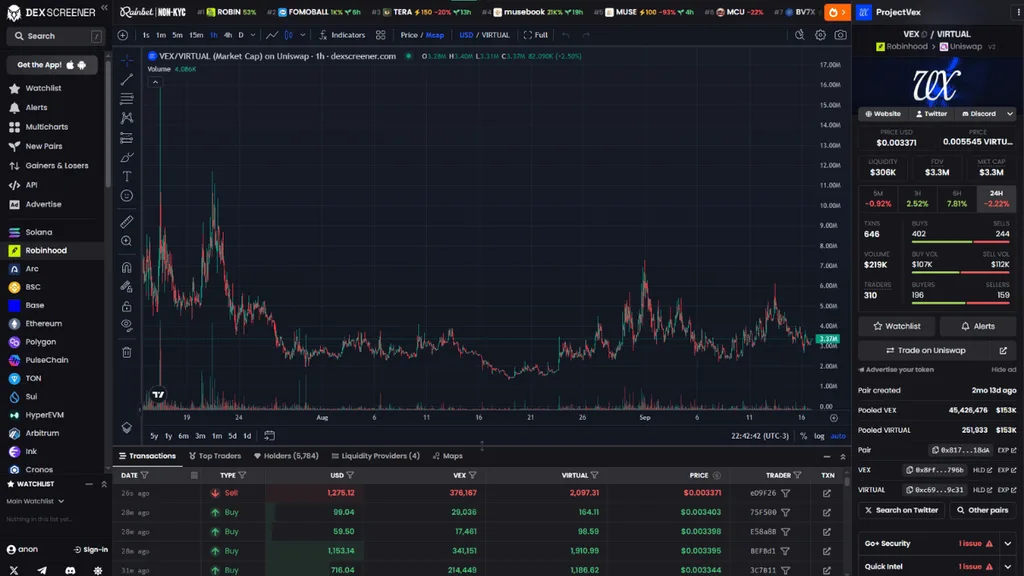This screenshot has width=1024, height=576.
Task: Switch chart to 4h timeframe
Action: click(227, 35)
